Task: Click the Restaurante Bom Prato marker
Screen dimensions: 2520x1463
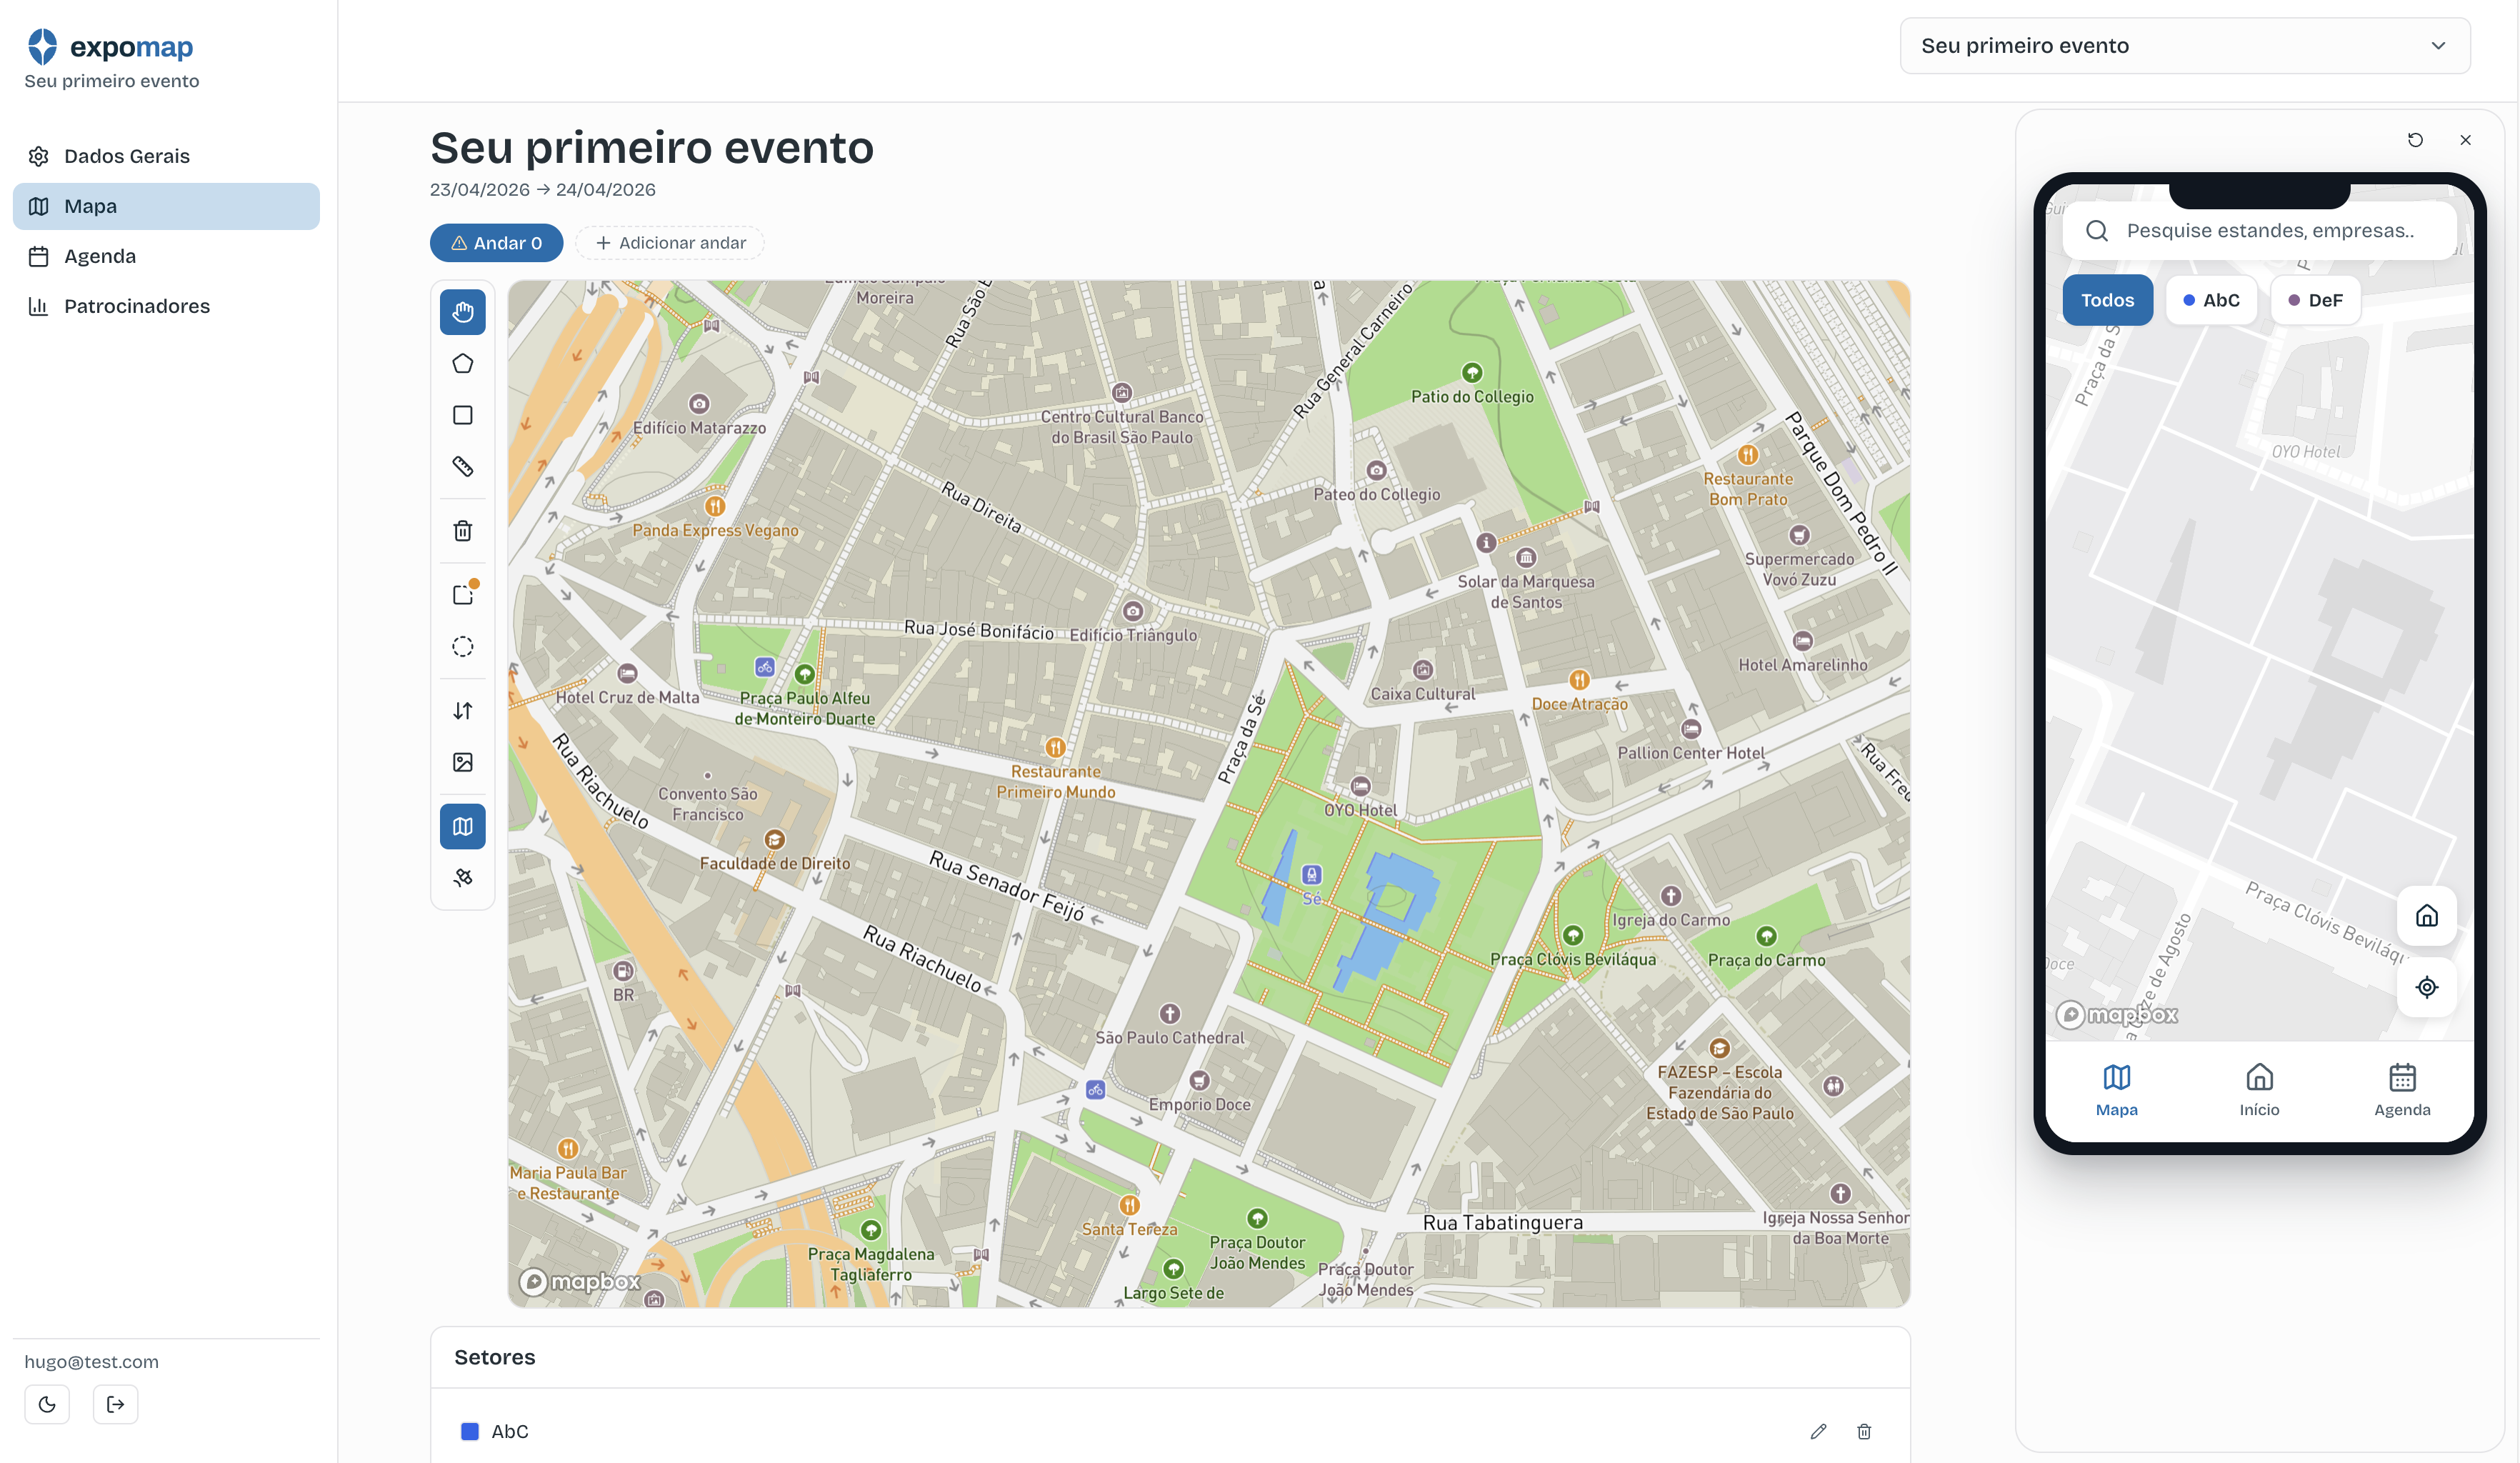Action: [x=1747, y=455]
